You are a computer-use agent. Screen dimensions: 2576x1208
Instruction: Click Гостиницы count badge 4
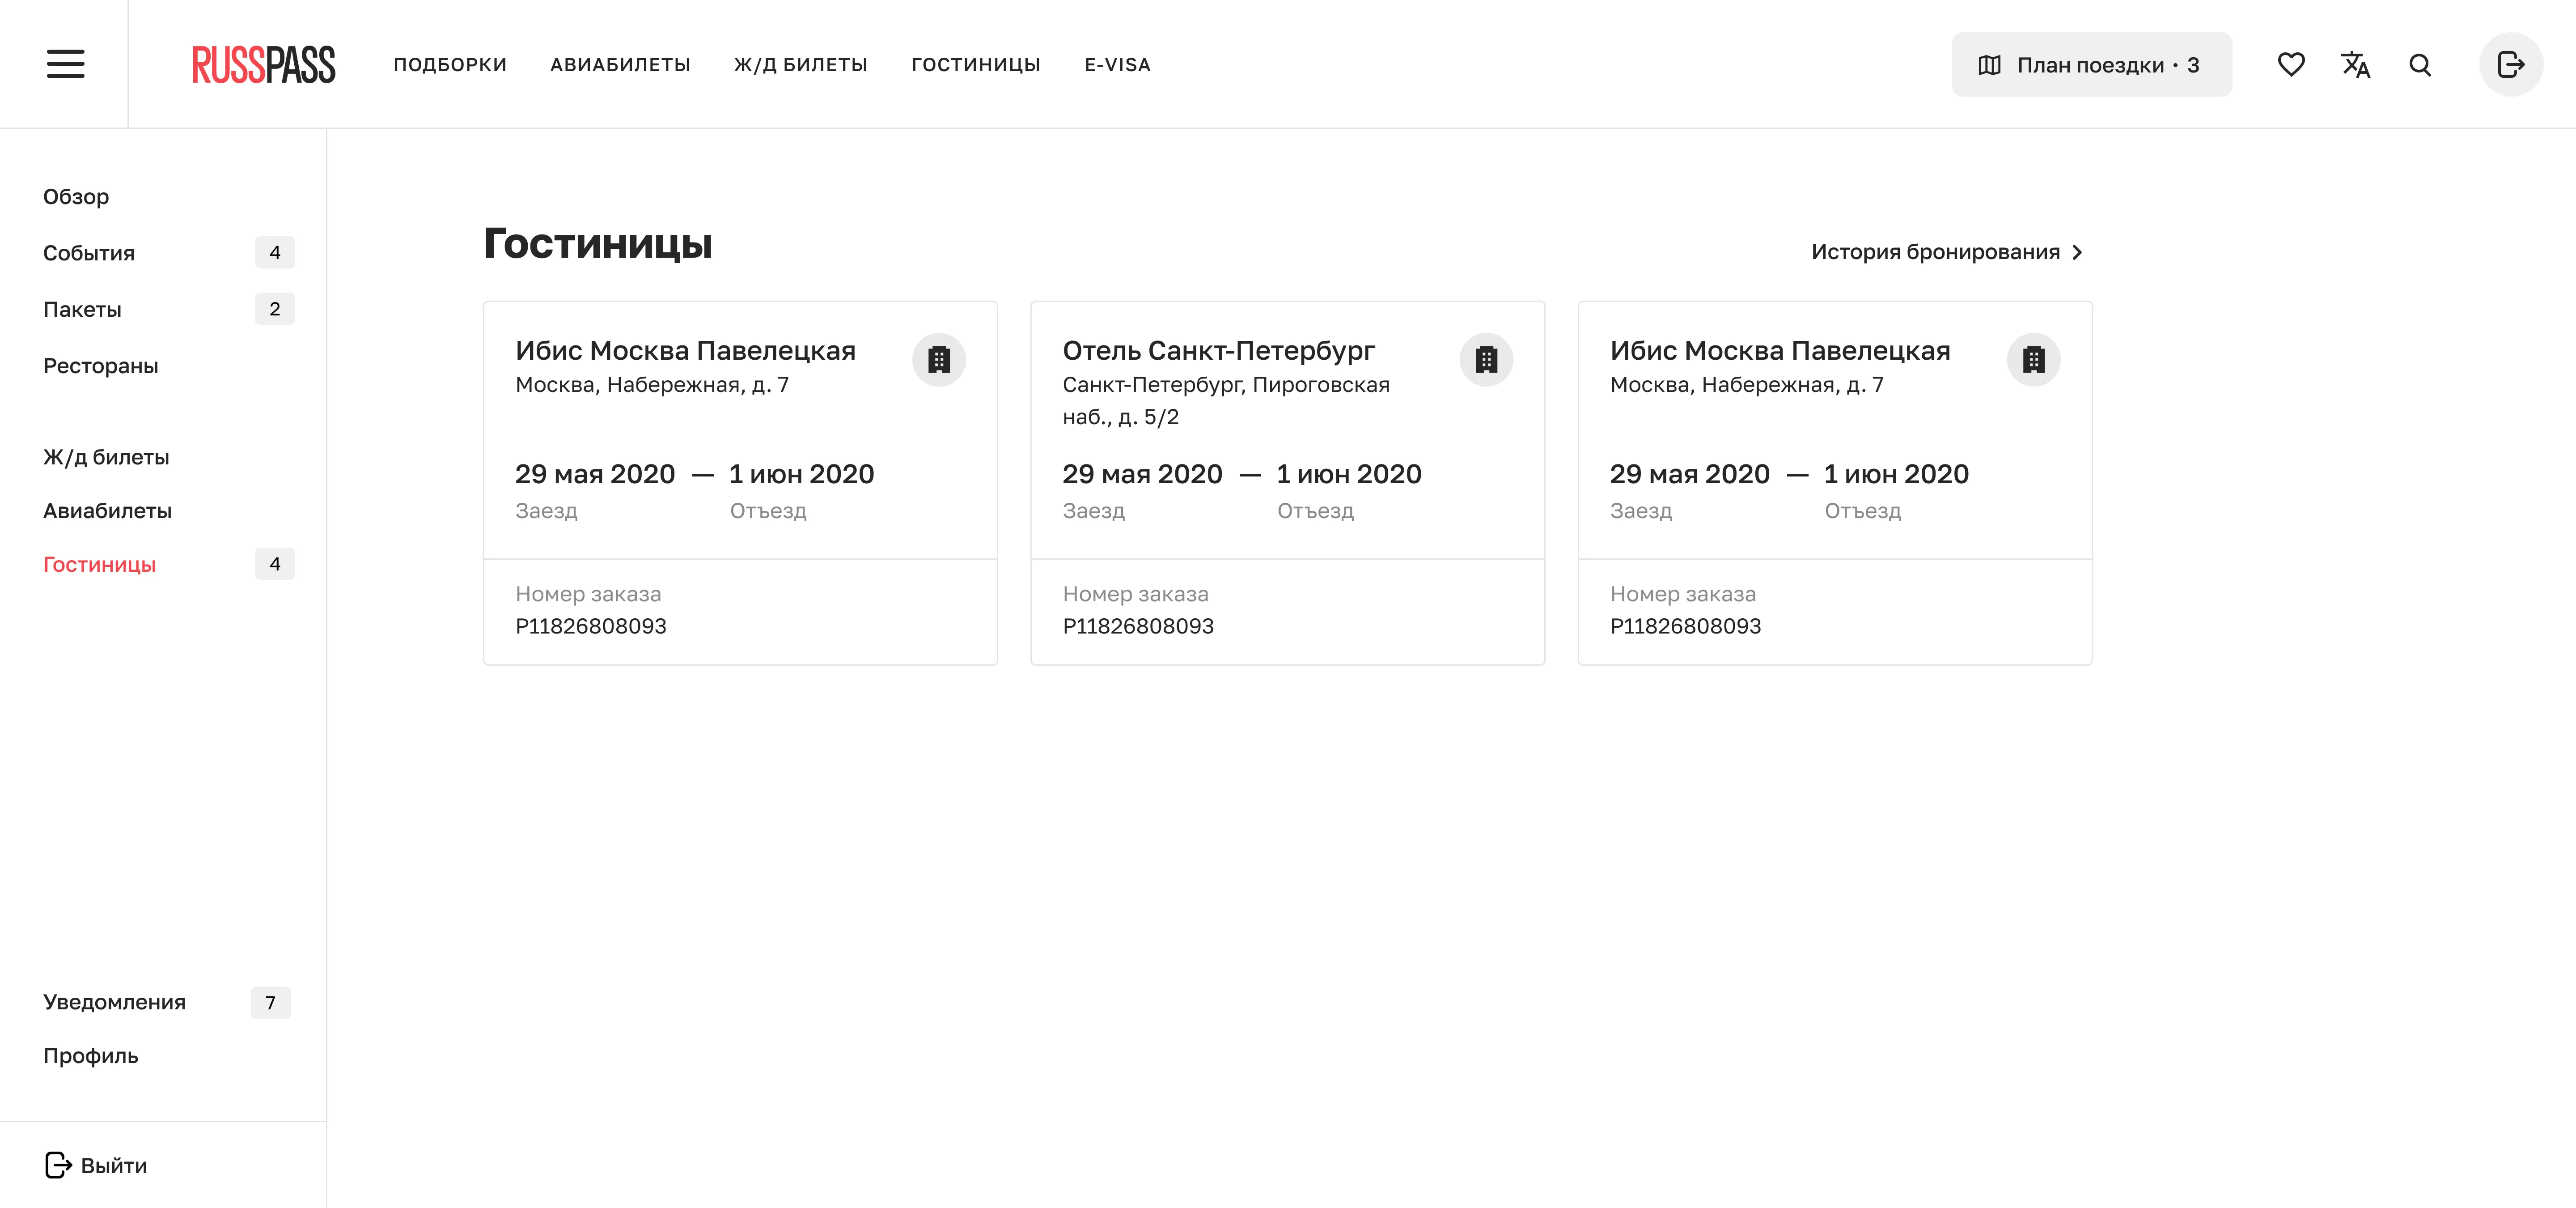coord(275,564)
